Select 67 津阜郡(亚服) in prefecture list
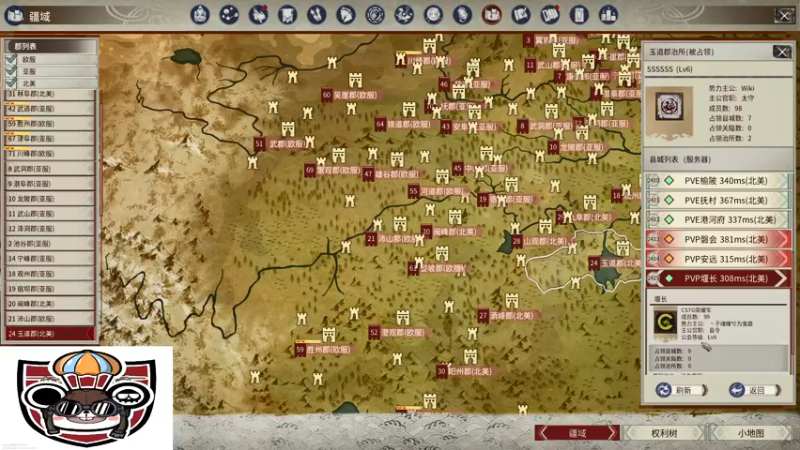Viewport: 800px width, 450px height. point(49,138)
